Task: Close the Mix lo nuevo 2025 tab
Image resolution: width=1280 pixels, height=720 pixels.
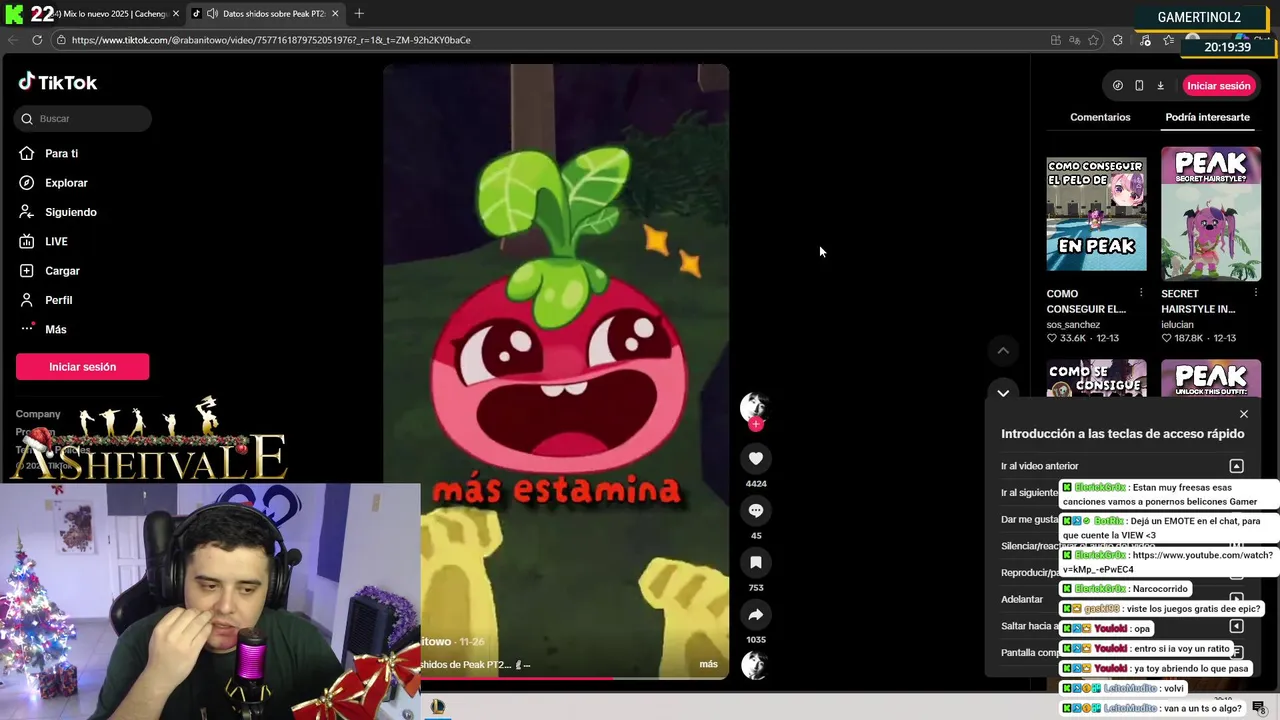Action: tap(176, 14)
